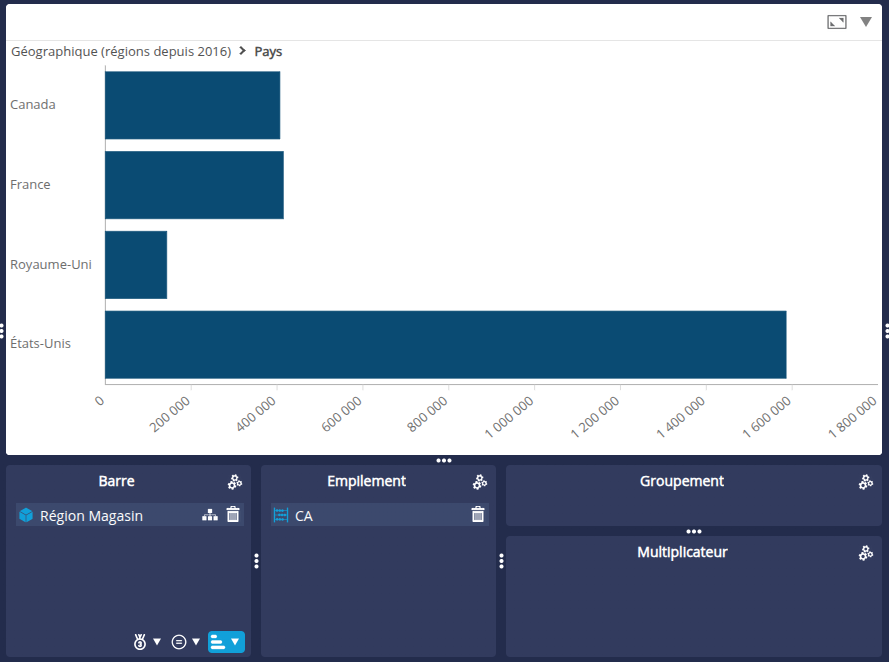Click the blue cube icon of Région Magasin
This screenshot has width=889, height=662.
coord(26,516)
